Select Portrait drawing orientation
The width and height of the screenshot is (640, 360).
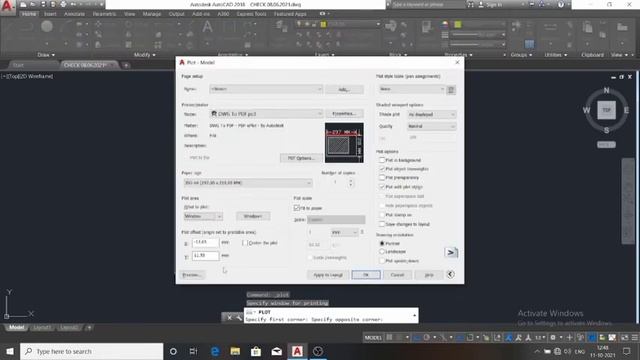(x=382, y=243)
